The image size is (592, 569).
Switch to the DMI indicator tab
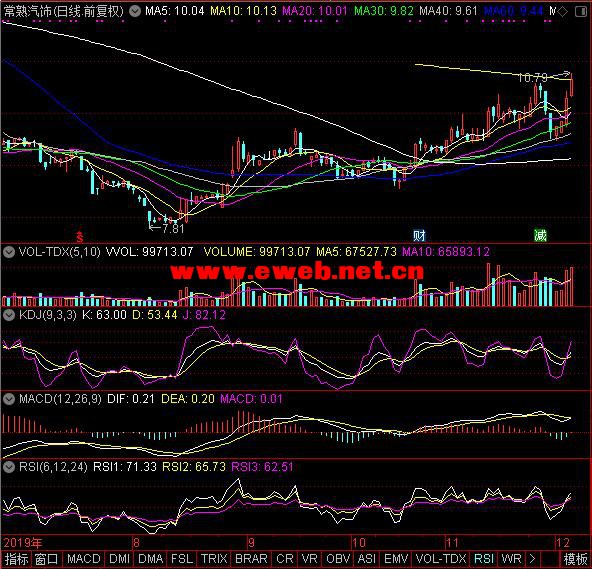click(x=119, y=559)
